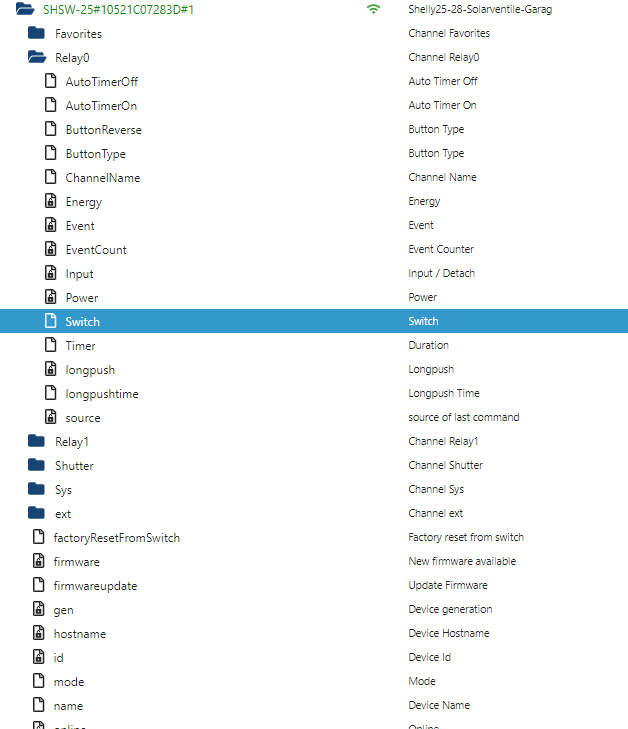Select the ButtonReverse state

point(104,130)
